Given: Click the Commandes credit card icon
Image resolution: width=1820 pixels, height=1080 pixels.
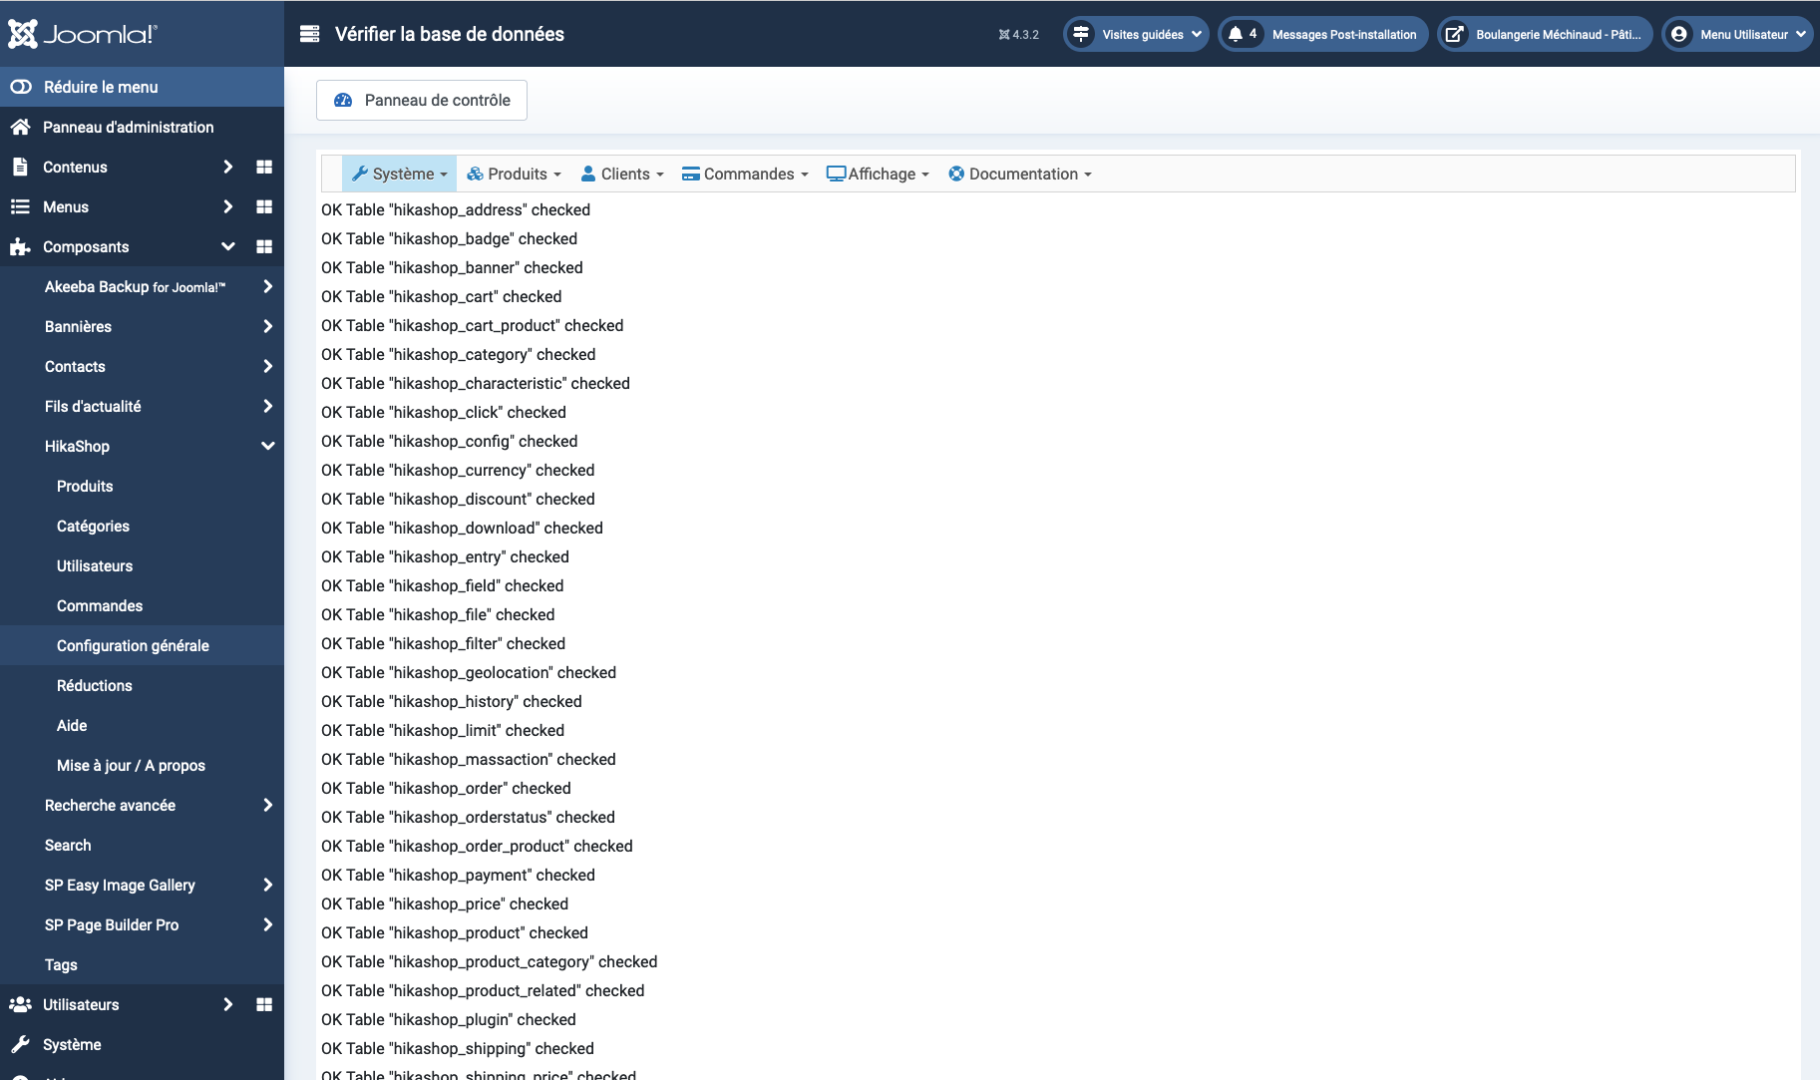Looking at the screenshot, I should click(691, 174).
